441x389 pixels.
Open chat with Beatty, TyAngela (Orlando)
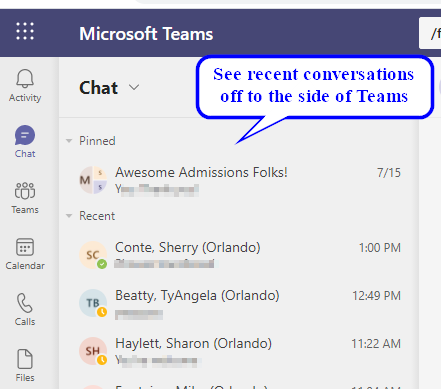click(239, 303)
